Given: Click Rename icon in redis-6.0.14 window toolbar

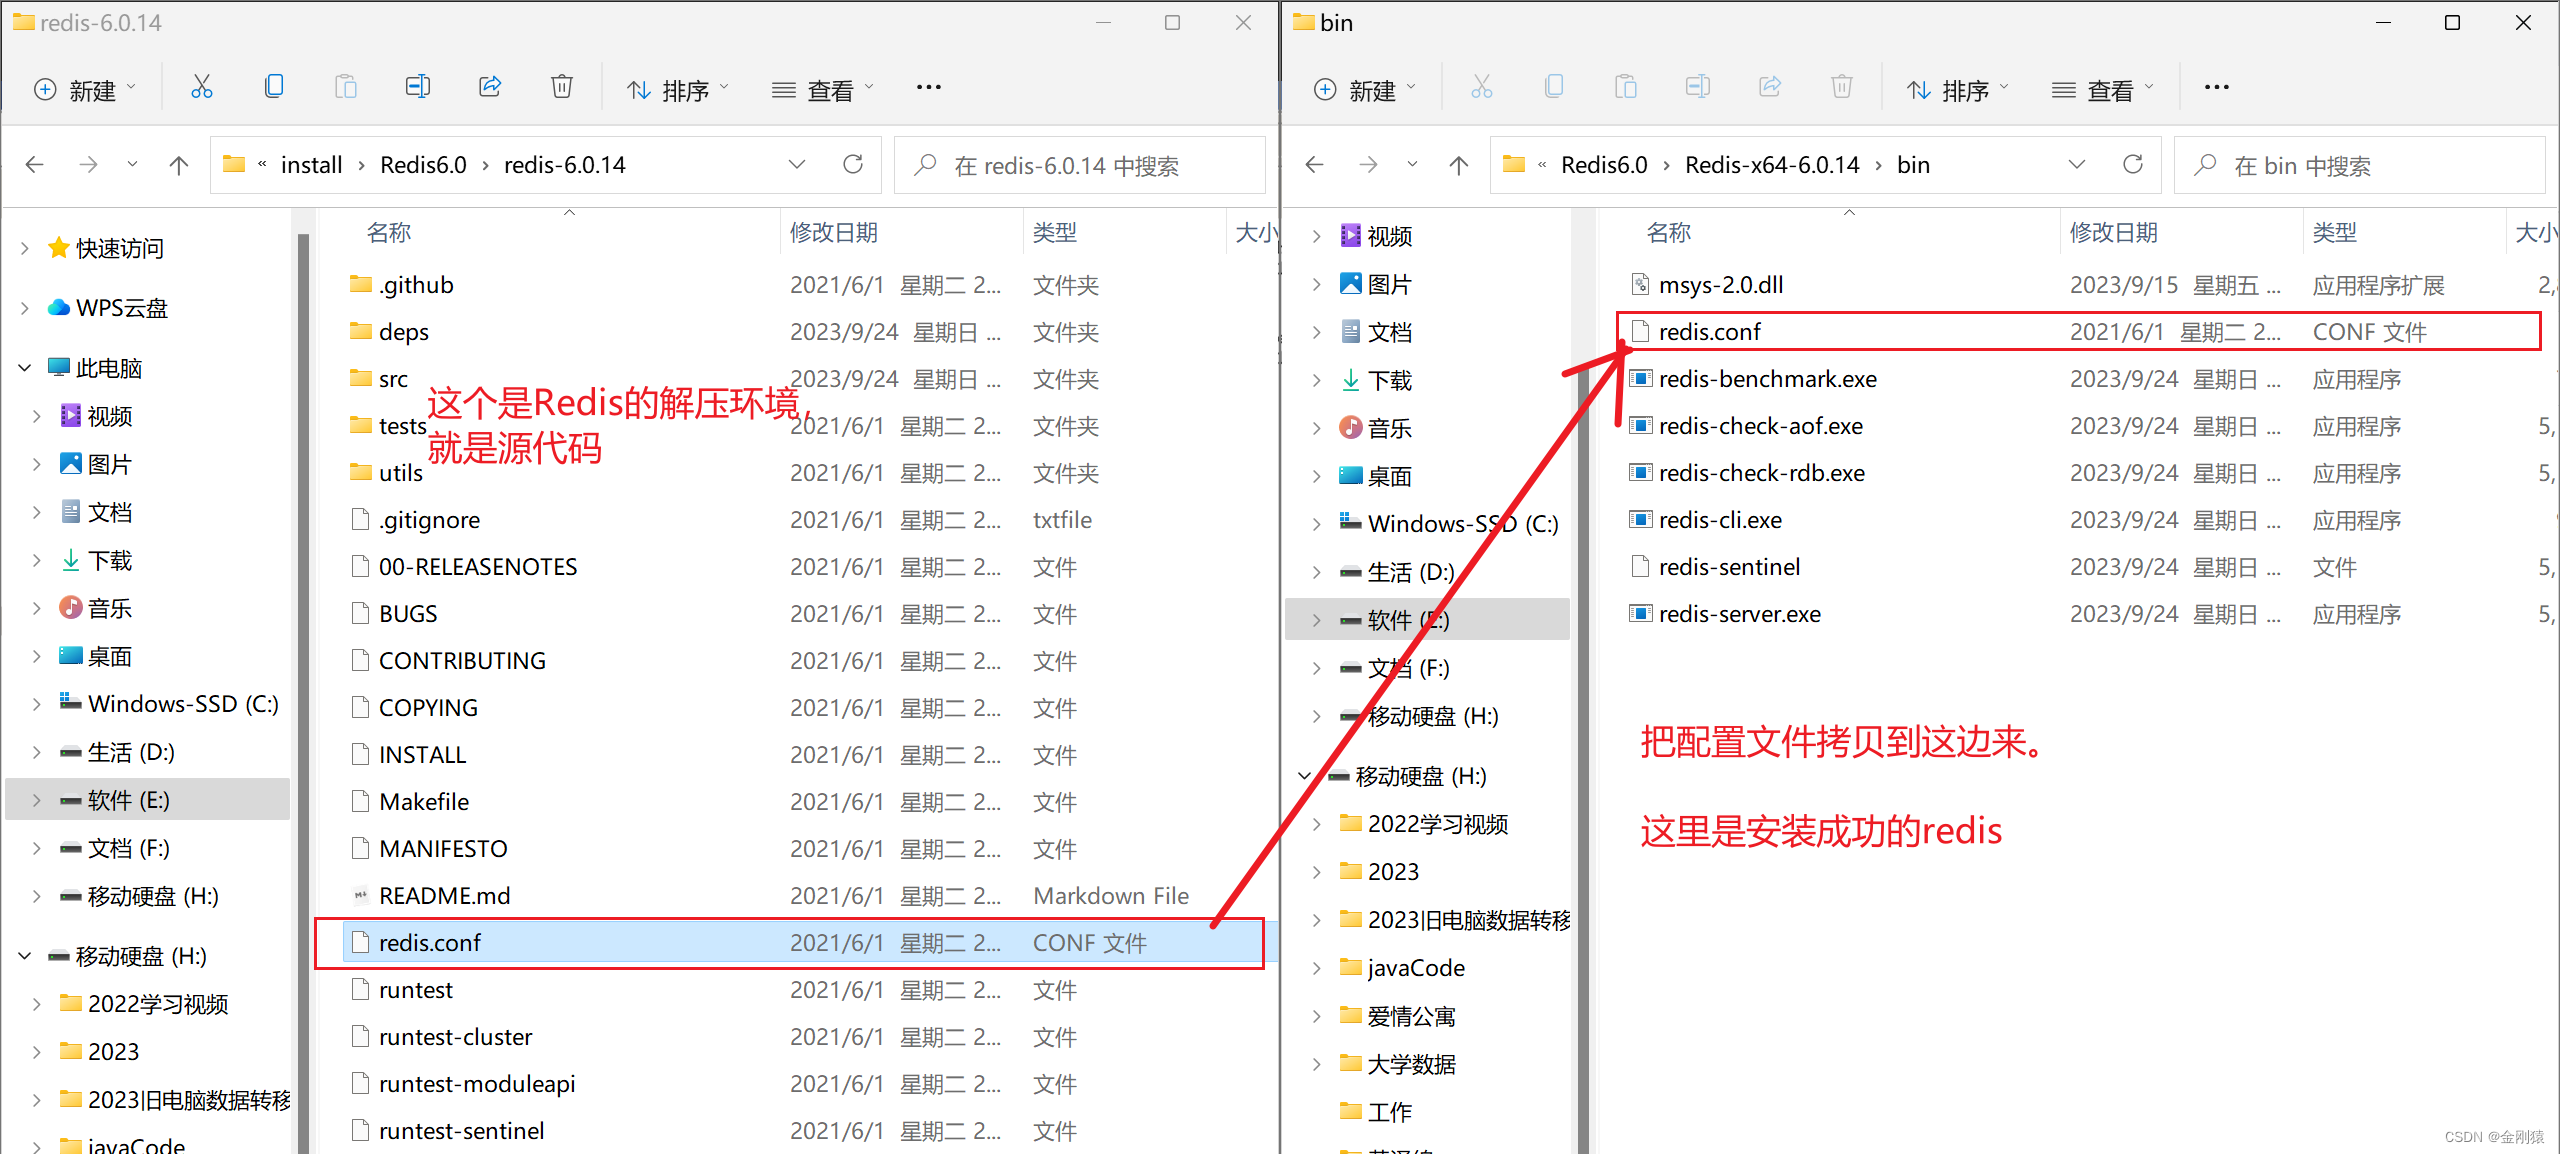Looking at the screenshot, I should click(x=418, y=88).
